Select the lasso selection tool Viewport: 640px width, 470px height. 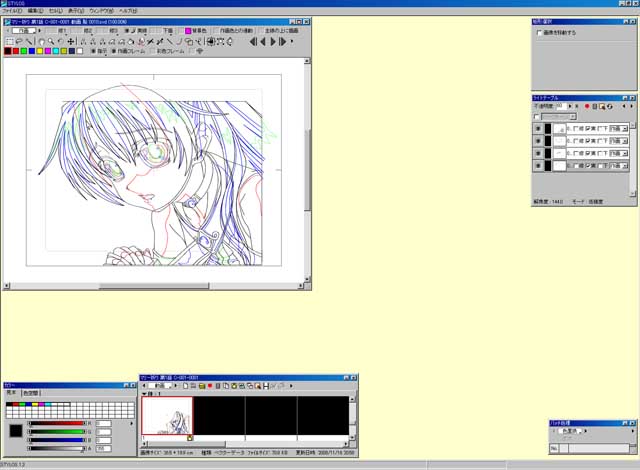19,41
